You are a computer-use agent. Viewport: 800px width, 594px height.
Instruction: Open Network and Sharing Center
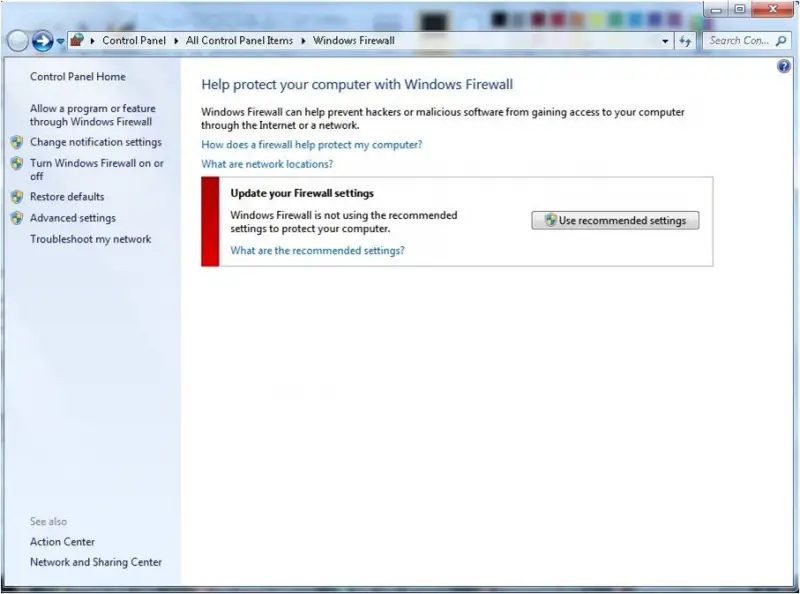coord(95,562)
